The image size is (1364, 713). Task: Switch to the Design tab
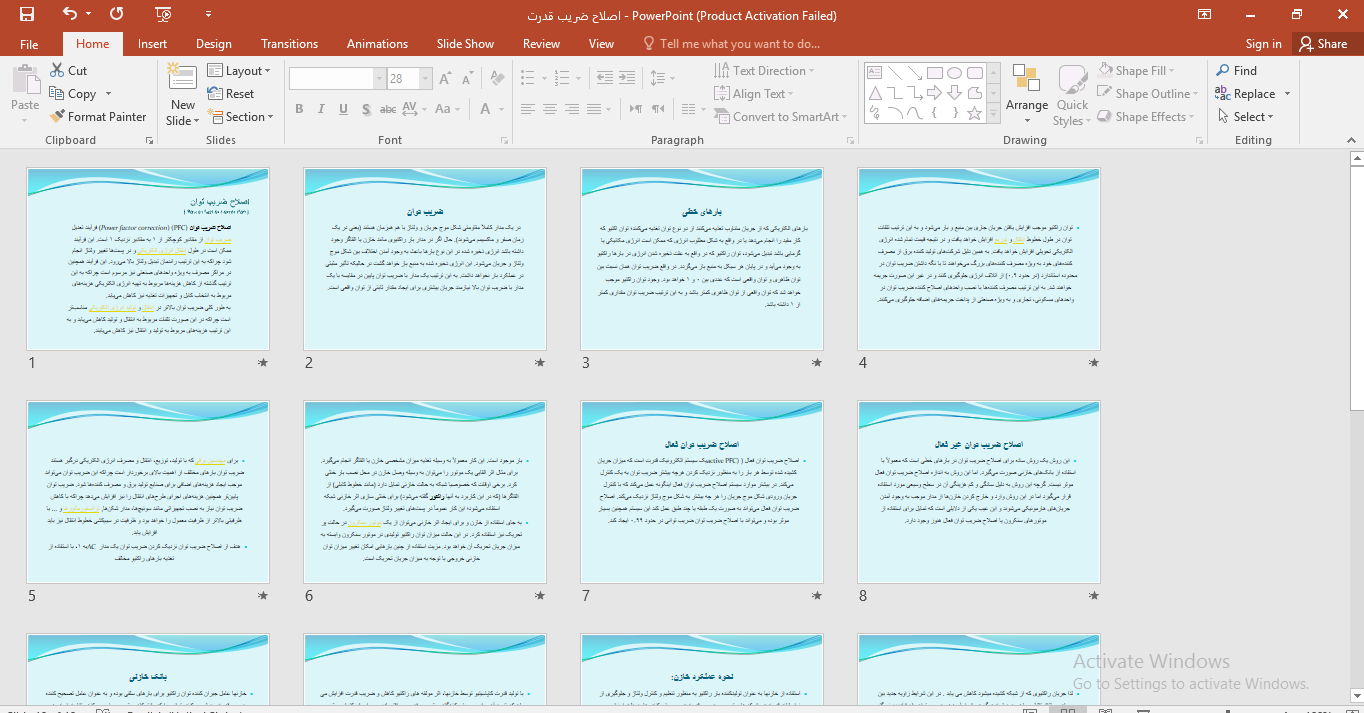pyautogui.click(x=213, y=44)
